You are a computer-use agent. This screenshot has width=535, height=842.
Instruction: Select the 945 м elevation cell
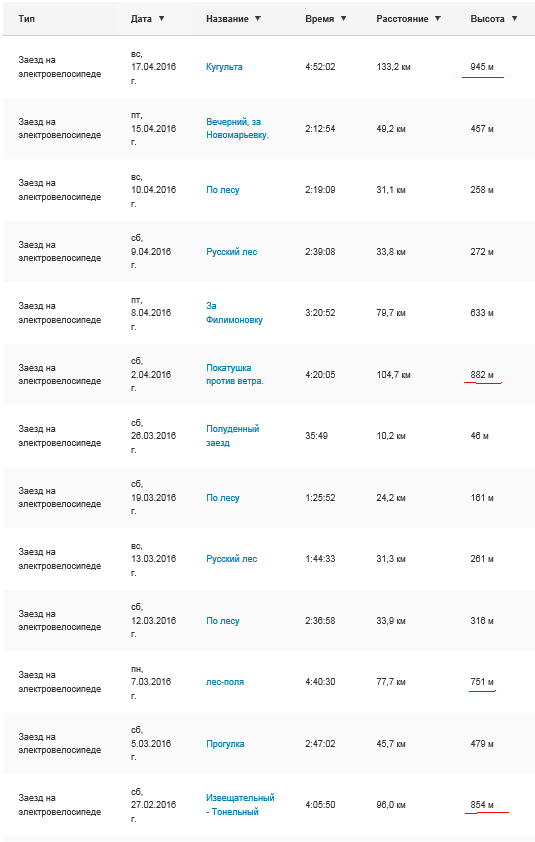[482, 67]
